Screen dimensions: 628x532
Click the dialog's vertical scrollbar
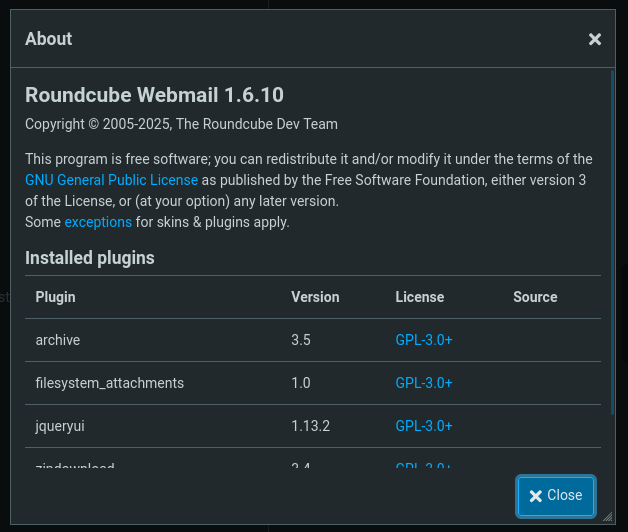coord(612,240)
